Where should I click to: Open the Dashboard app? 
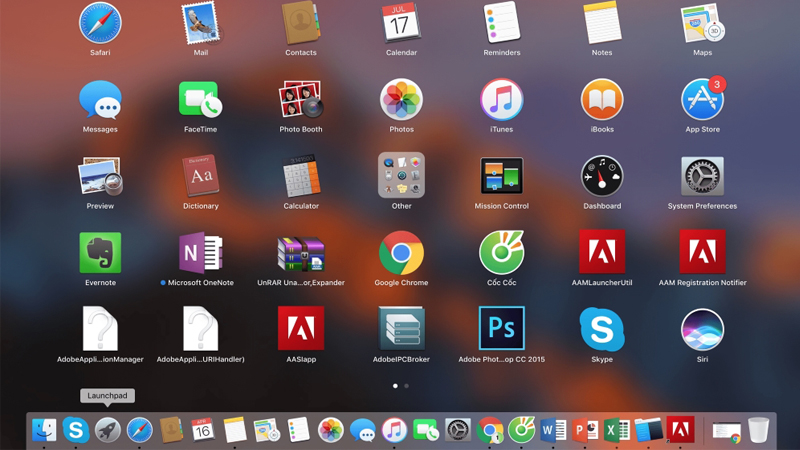pyautogui.click(x=602, y=177)
